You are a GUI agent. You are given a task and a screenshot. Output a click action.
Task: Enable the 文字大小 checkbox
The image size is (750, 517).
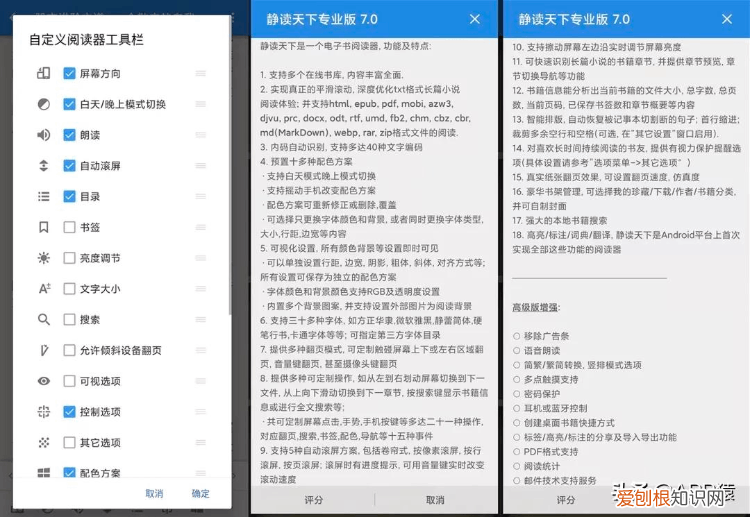pyautogui.click(x=69, y=288)
